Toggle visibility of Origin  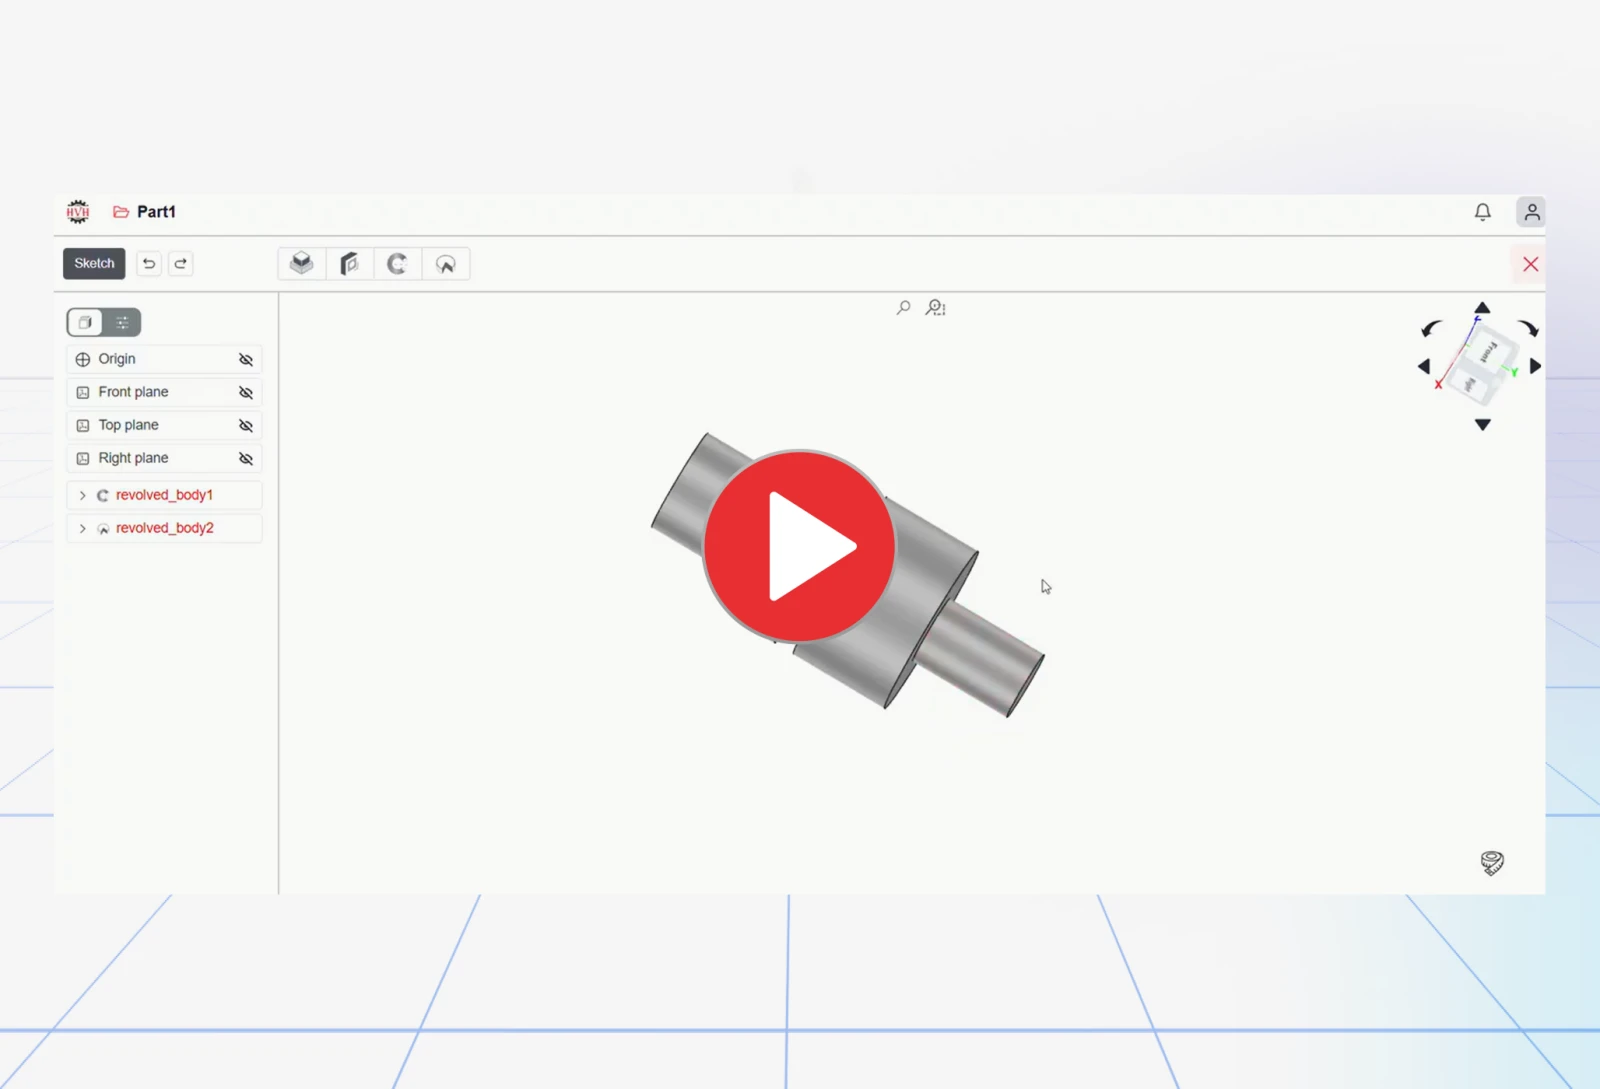[246, 360]
